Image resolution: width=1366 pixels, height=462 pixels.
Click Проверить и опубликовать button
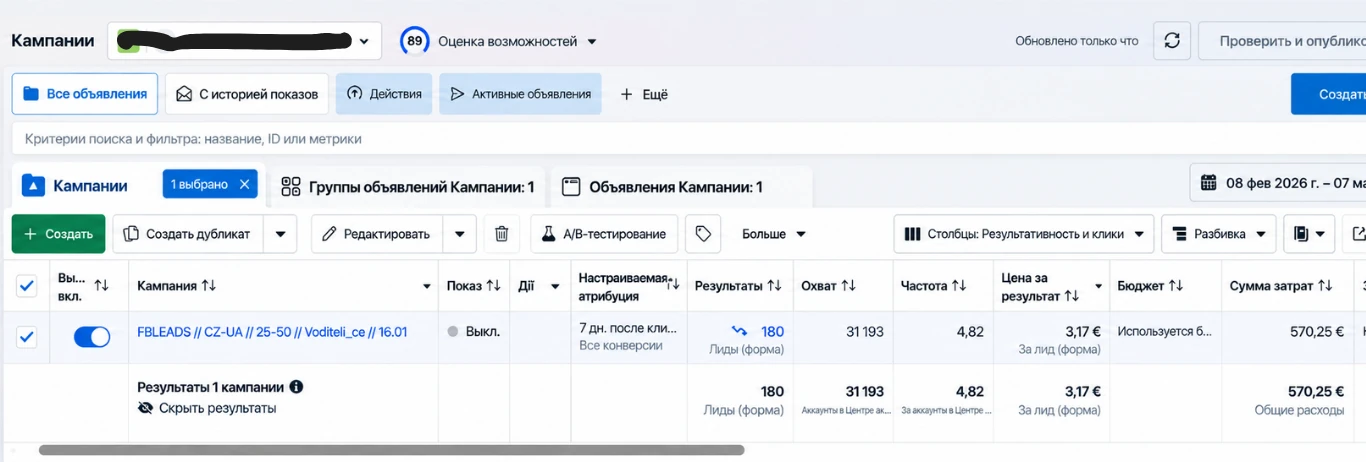tap(1282, 41)
